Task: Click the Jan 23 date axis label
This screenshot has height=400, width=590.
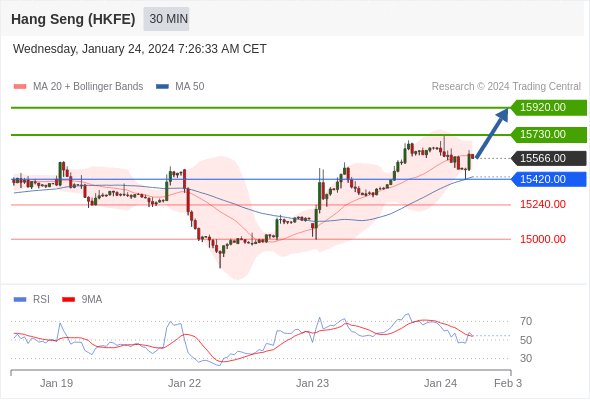Action: (x=312, y=383)
